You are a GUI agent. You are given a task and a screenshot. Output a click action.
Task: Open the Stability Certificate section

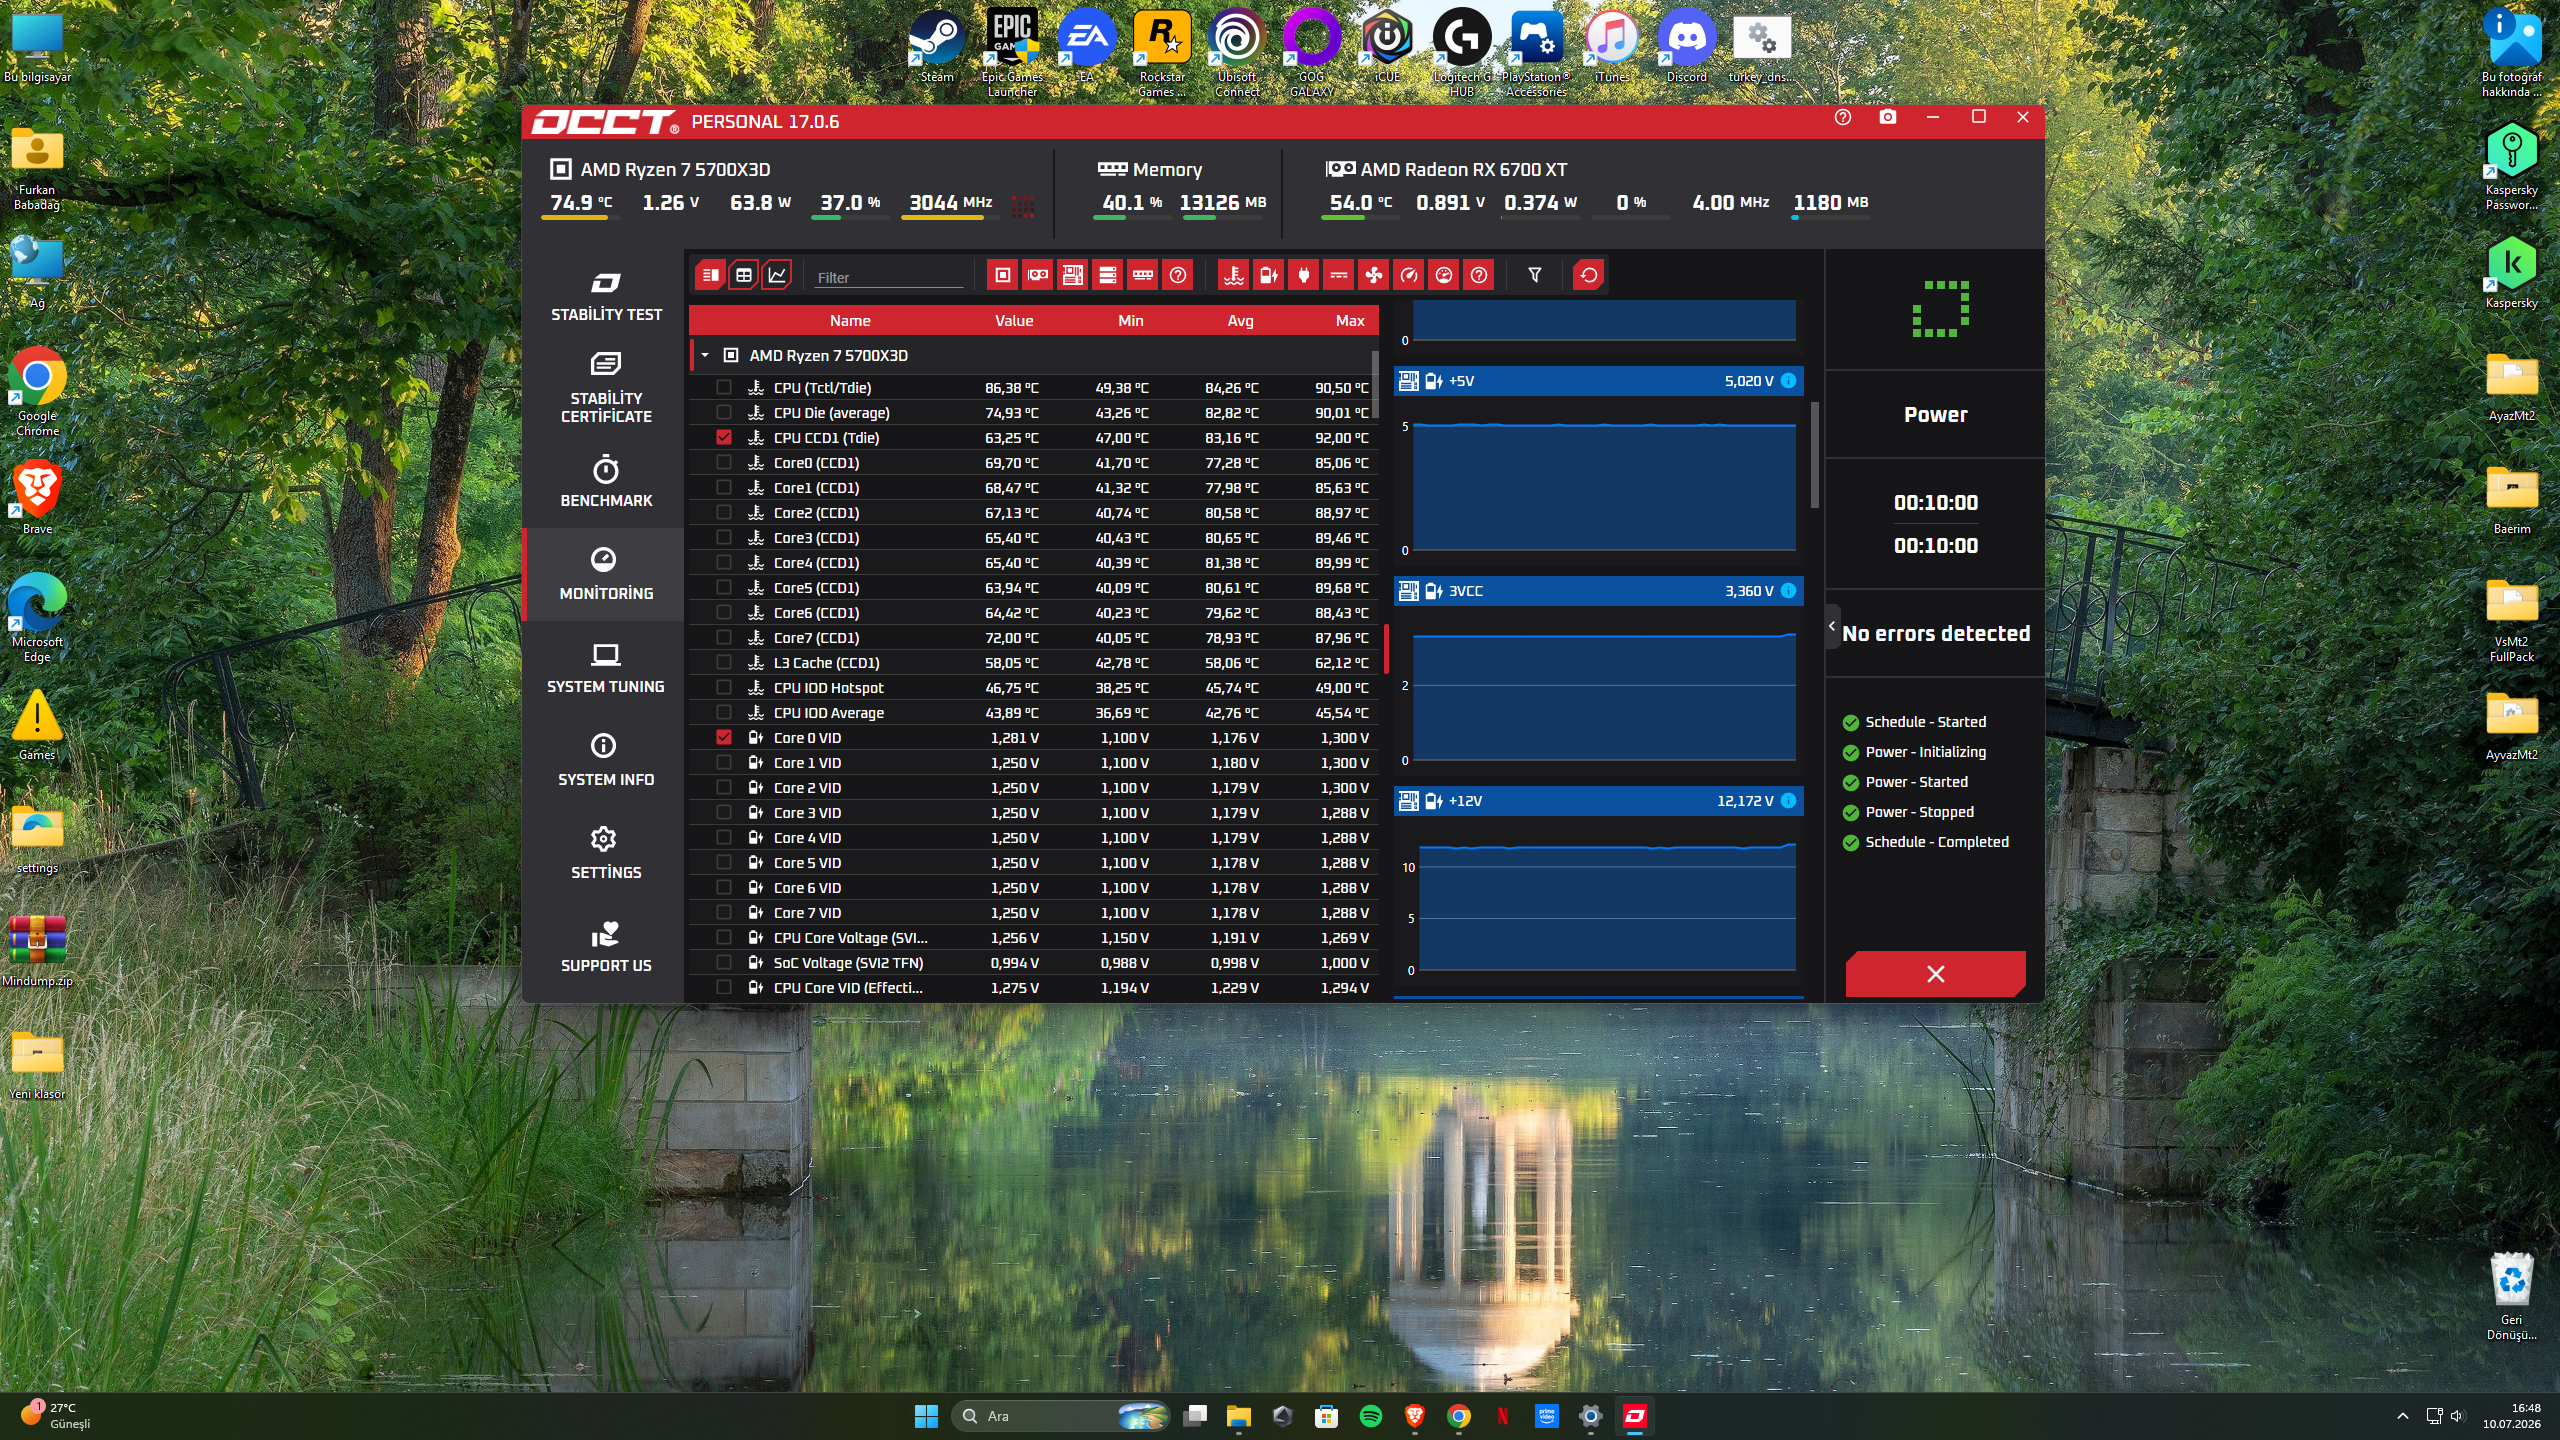coord(606,388)
